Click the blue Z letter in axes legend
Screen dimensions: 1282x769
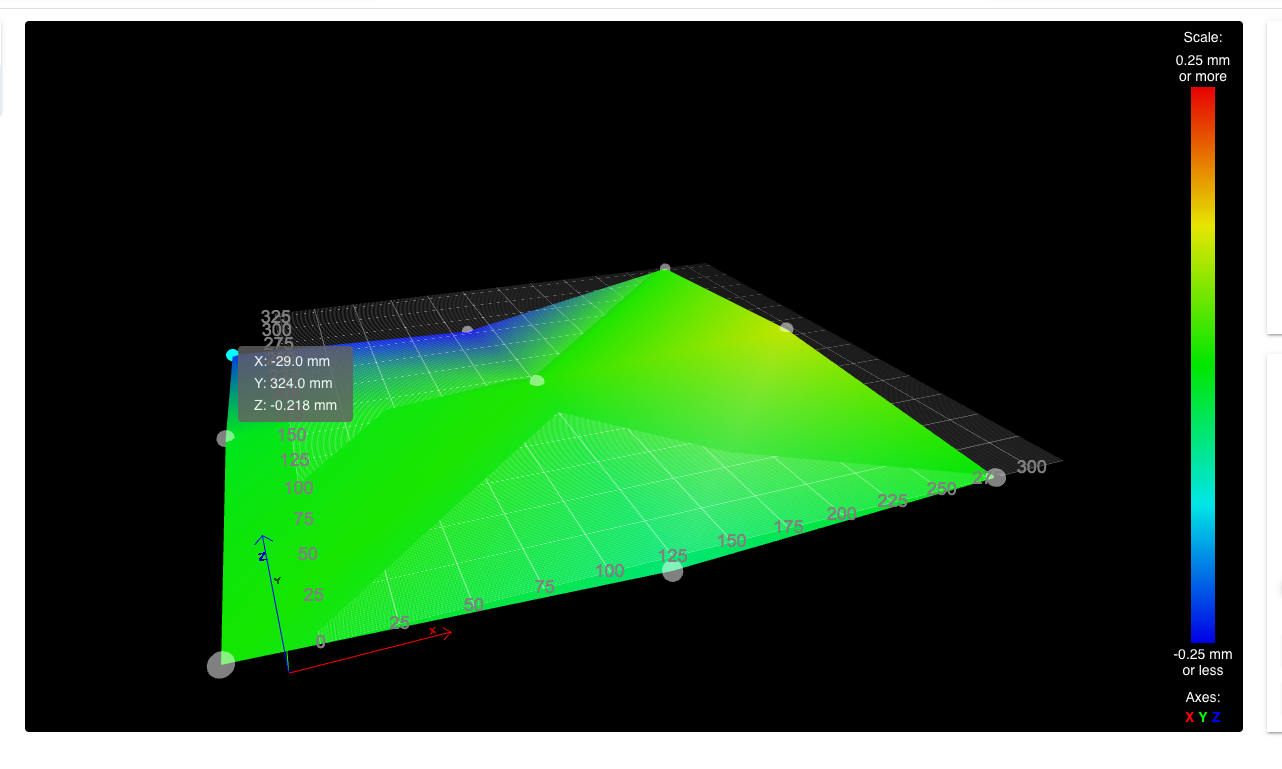click(x=1216, y=717)
